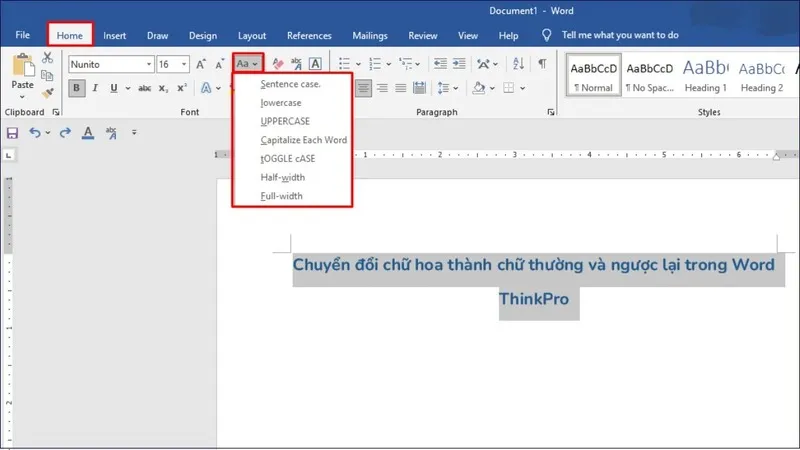Toggle the bullet list button
Screen dimensions: 800x450
click(x=344, y=64)
